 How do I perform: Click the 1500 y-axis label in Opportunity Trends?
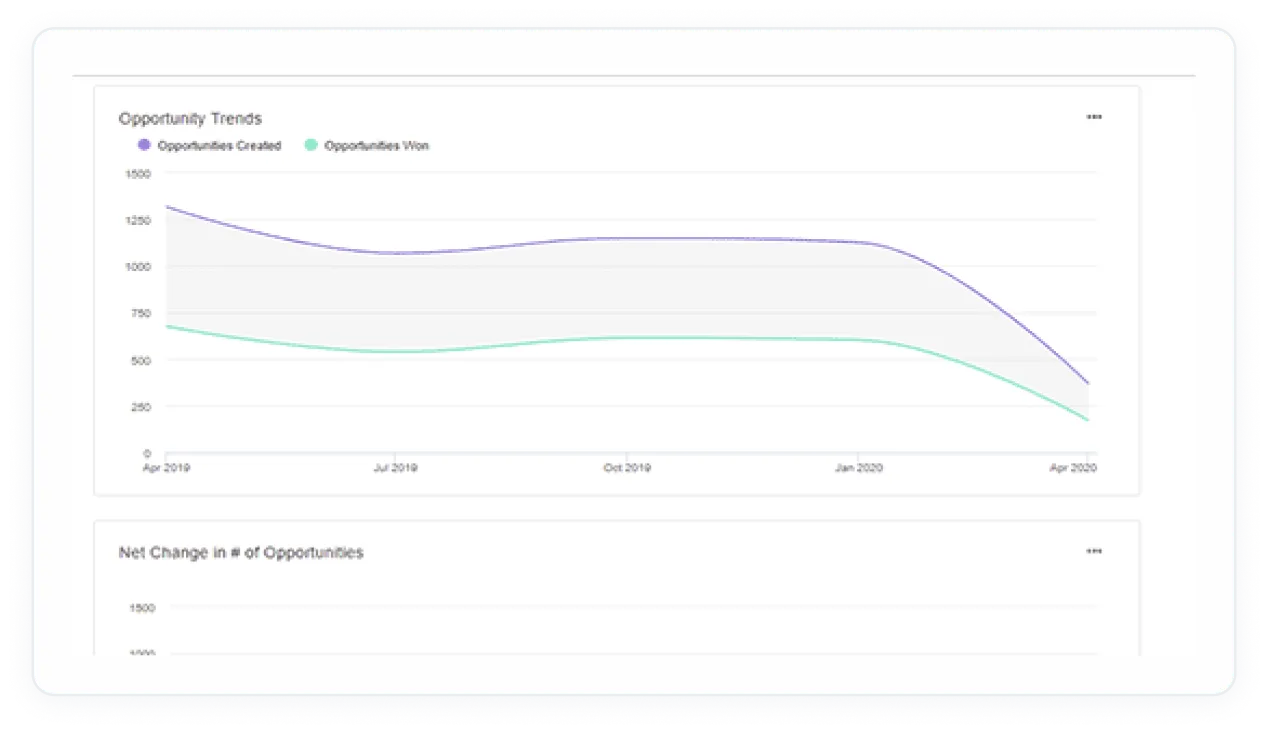click(138, 174)
